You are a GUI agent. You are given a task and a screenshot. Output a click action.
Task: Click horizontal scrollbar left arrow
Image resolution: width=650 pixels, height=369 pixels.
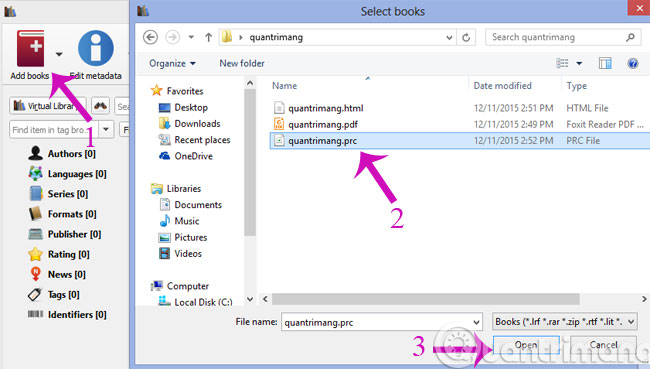pyautogui.click(x=265, y=299)
